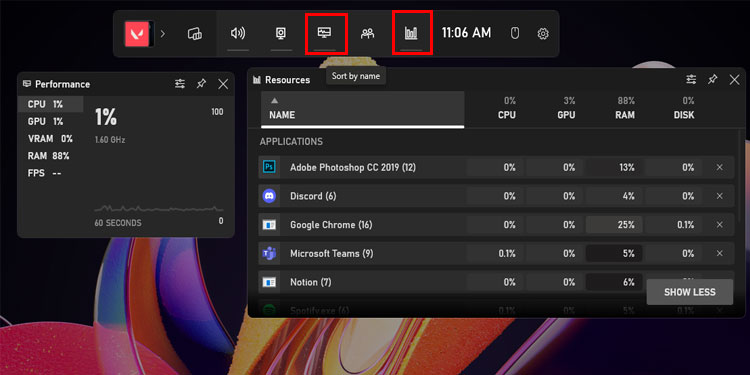This screenshot has width=750, height=375.
Task: Open Resources widget options icon
Action: tap(691, 80)
